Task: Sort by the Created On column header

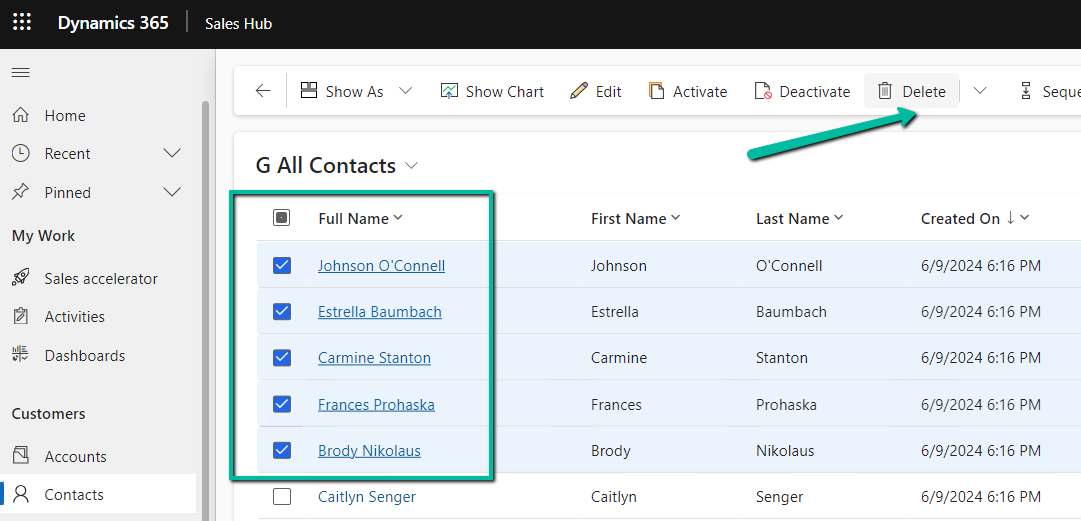Action: [x=960, y=218]
